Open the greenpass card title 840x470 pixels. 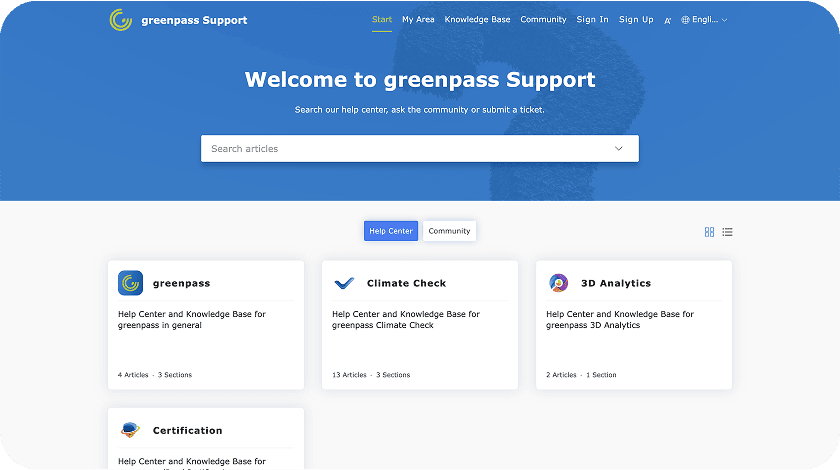pos(181,283)
